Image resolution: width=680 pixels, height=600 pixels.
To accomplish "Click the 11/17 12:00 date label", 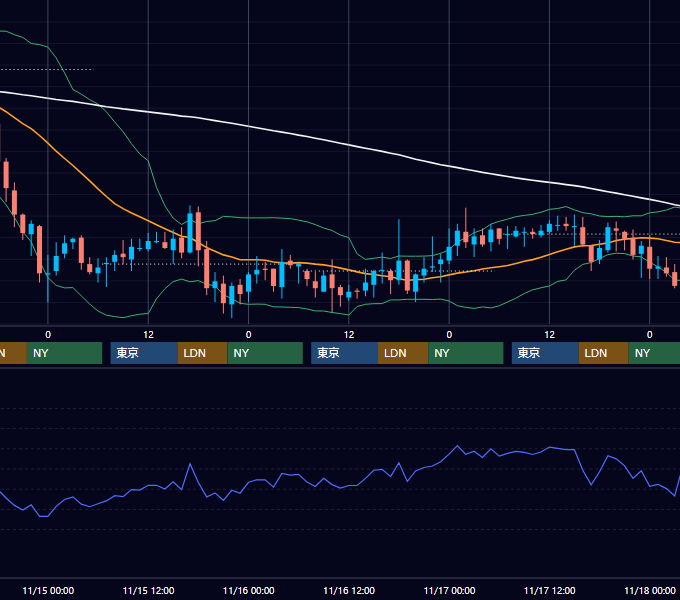I will [x=549, y=590].
